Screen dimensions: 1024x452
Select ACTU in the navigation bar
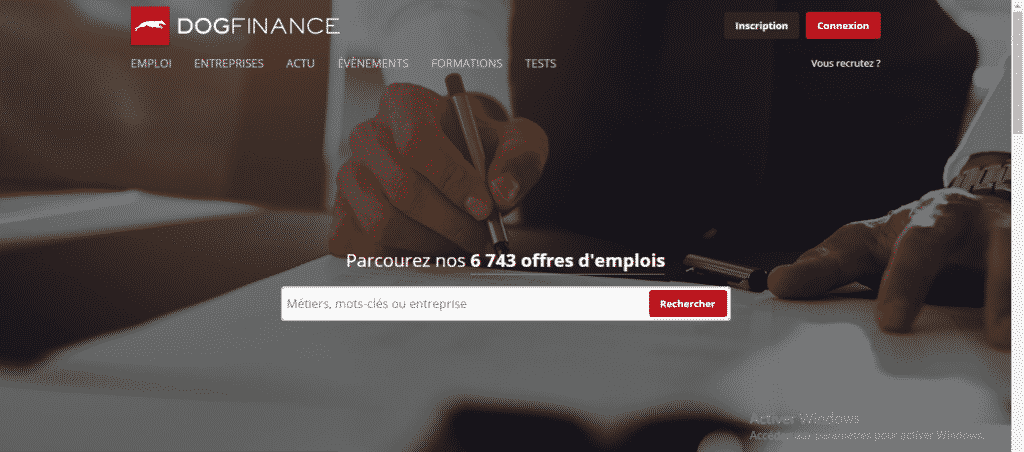[x=300, y=63]
